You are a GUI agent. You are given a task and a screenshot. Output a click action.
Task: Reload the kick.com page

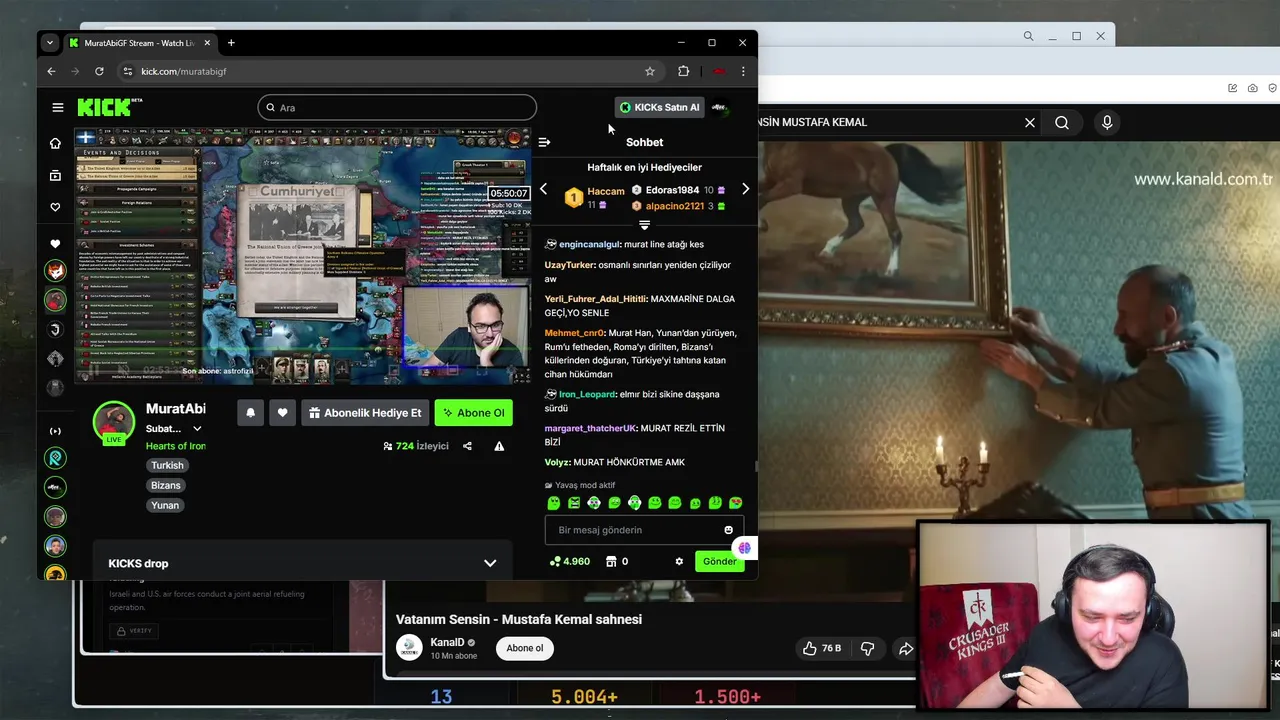click(99, 71)
